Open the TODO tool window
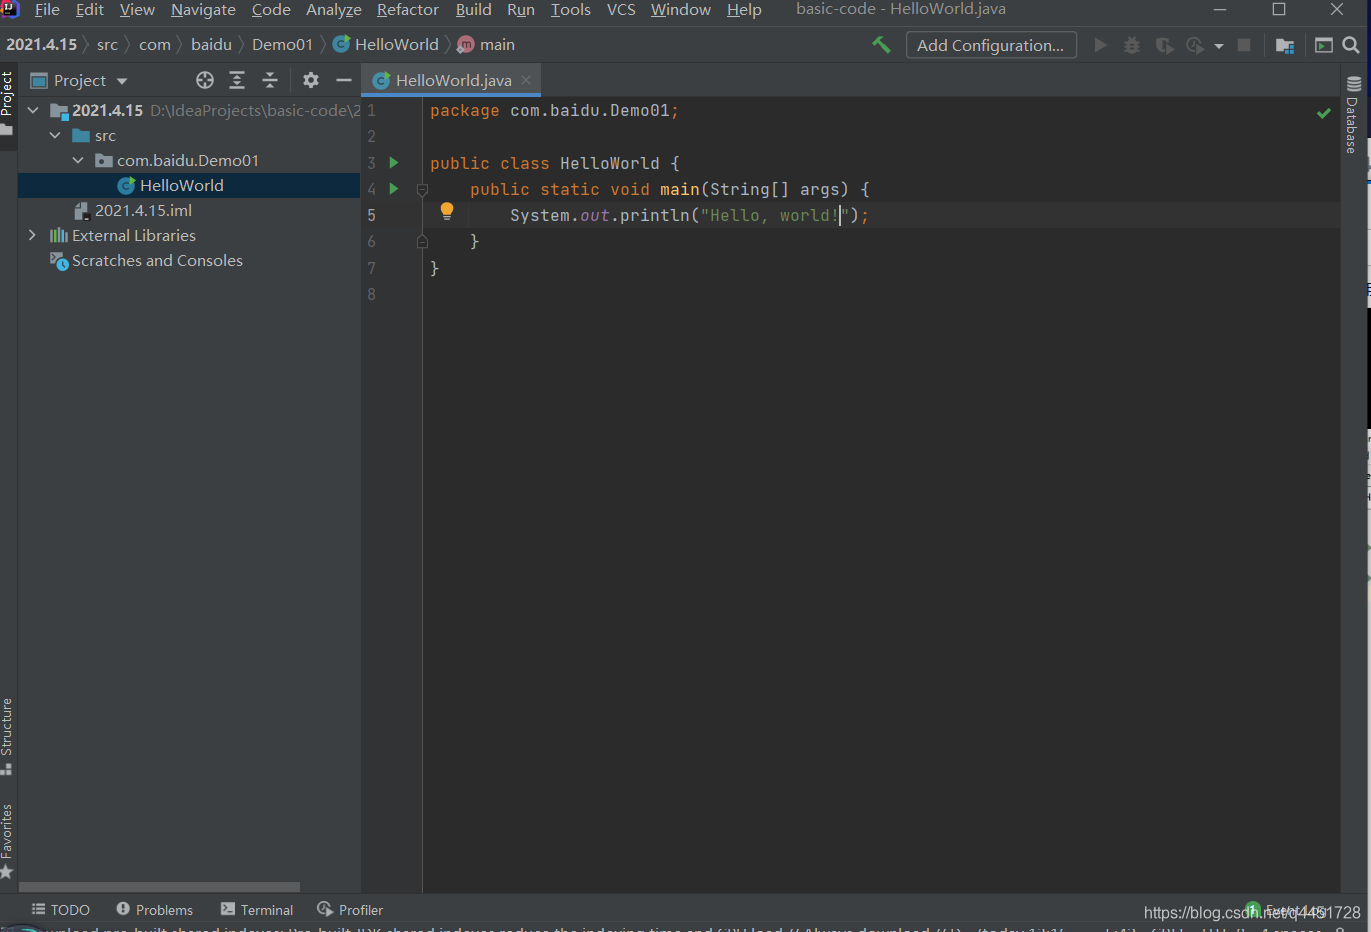 coord(61,910)
